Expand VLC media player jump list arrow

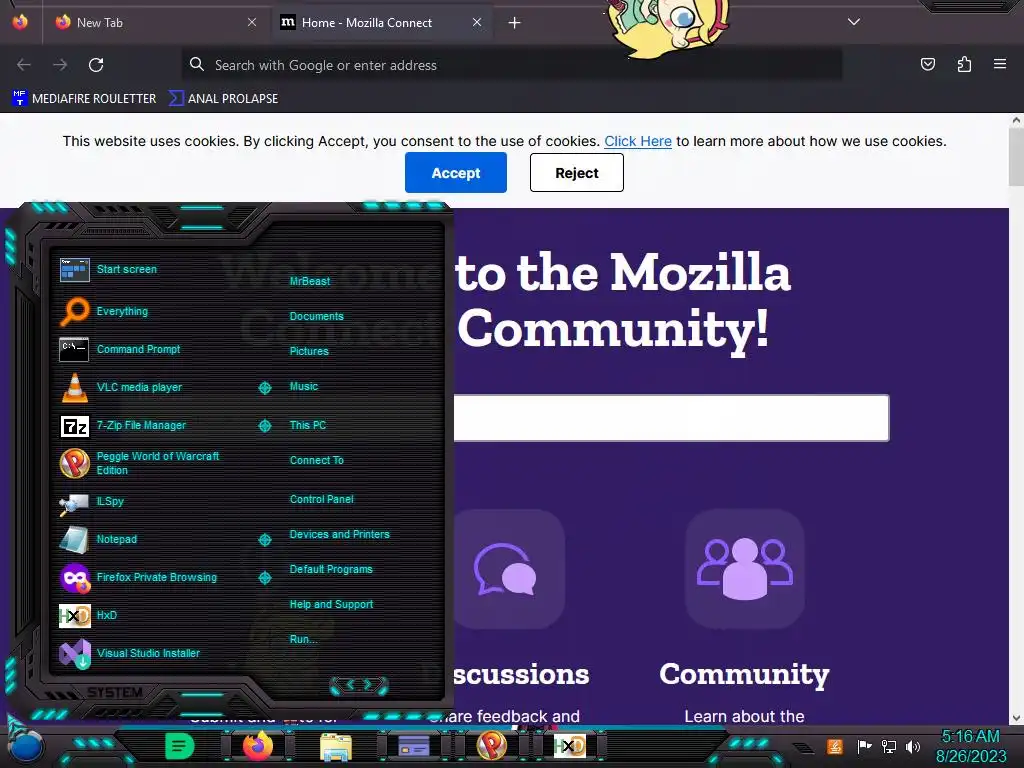[x=264, y=388]
